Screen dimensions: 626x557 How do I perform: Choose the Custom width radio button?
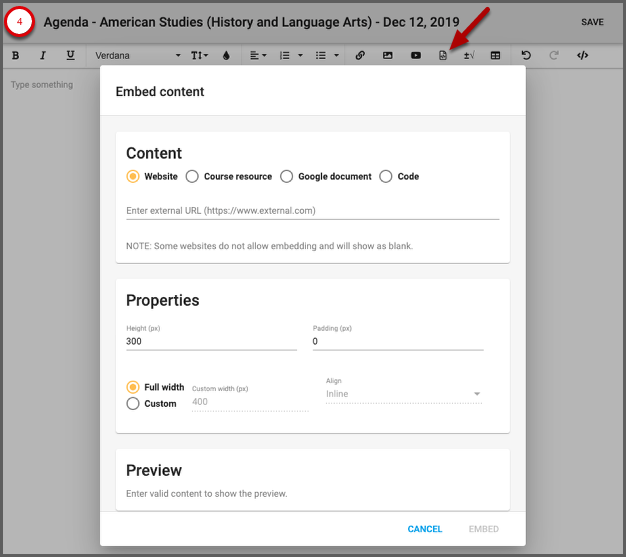[x=133, y=404]
